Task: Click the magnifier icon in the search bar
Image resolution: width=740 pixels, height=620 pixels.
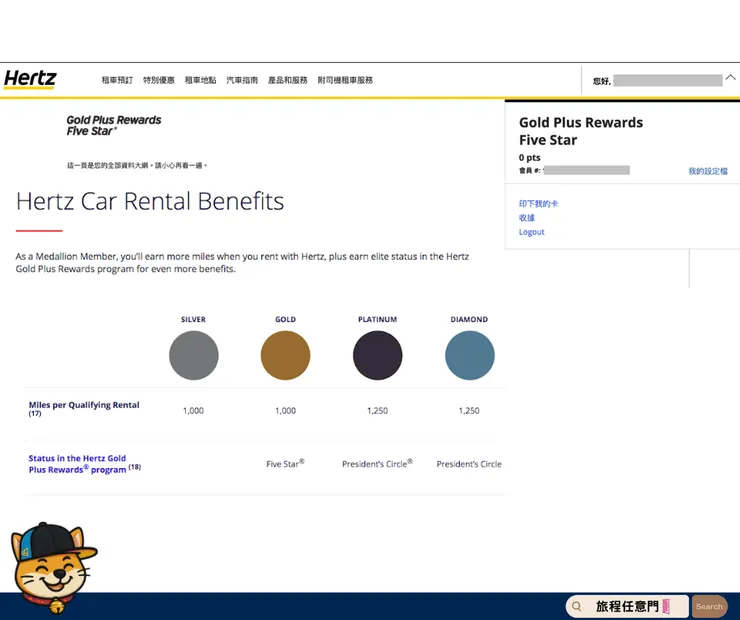Action: tap(576, 606)
